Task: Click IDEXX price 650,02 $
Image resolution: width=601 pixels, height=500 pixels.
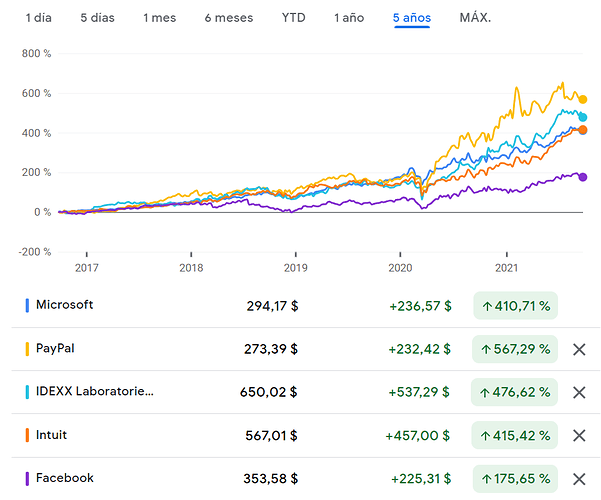Action: coord(269,392)
